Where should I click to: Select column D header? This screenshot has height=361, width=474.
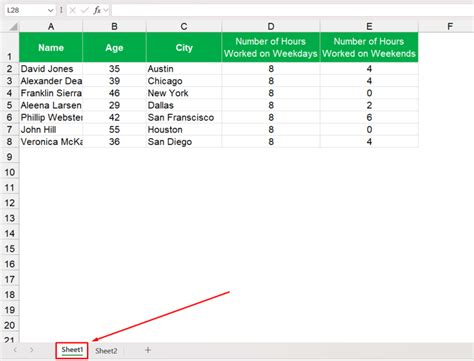coord(271,26)
